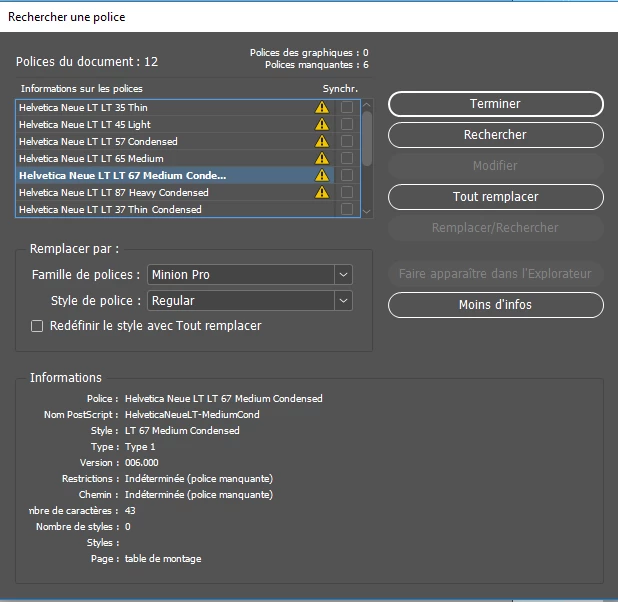
Task: Click Polices des graphiques : 0 text
Action: (309, 53)
